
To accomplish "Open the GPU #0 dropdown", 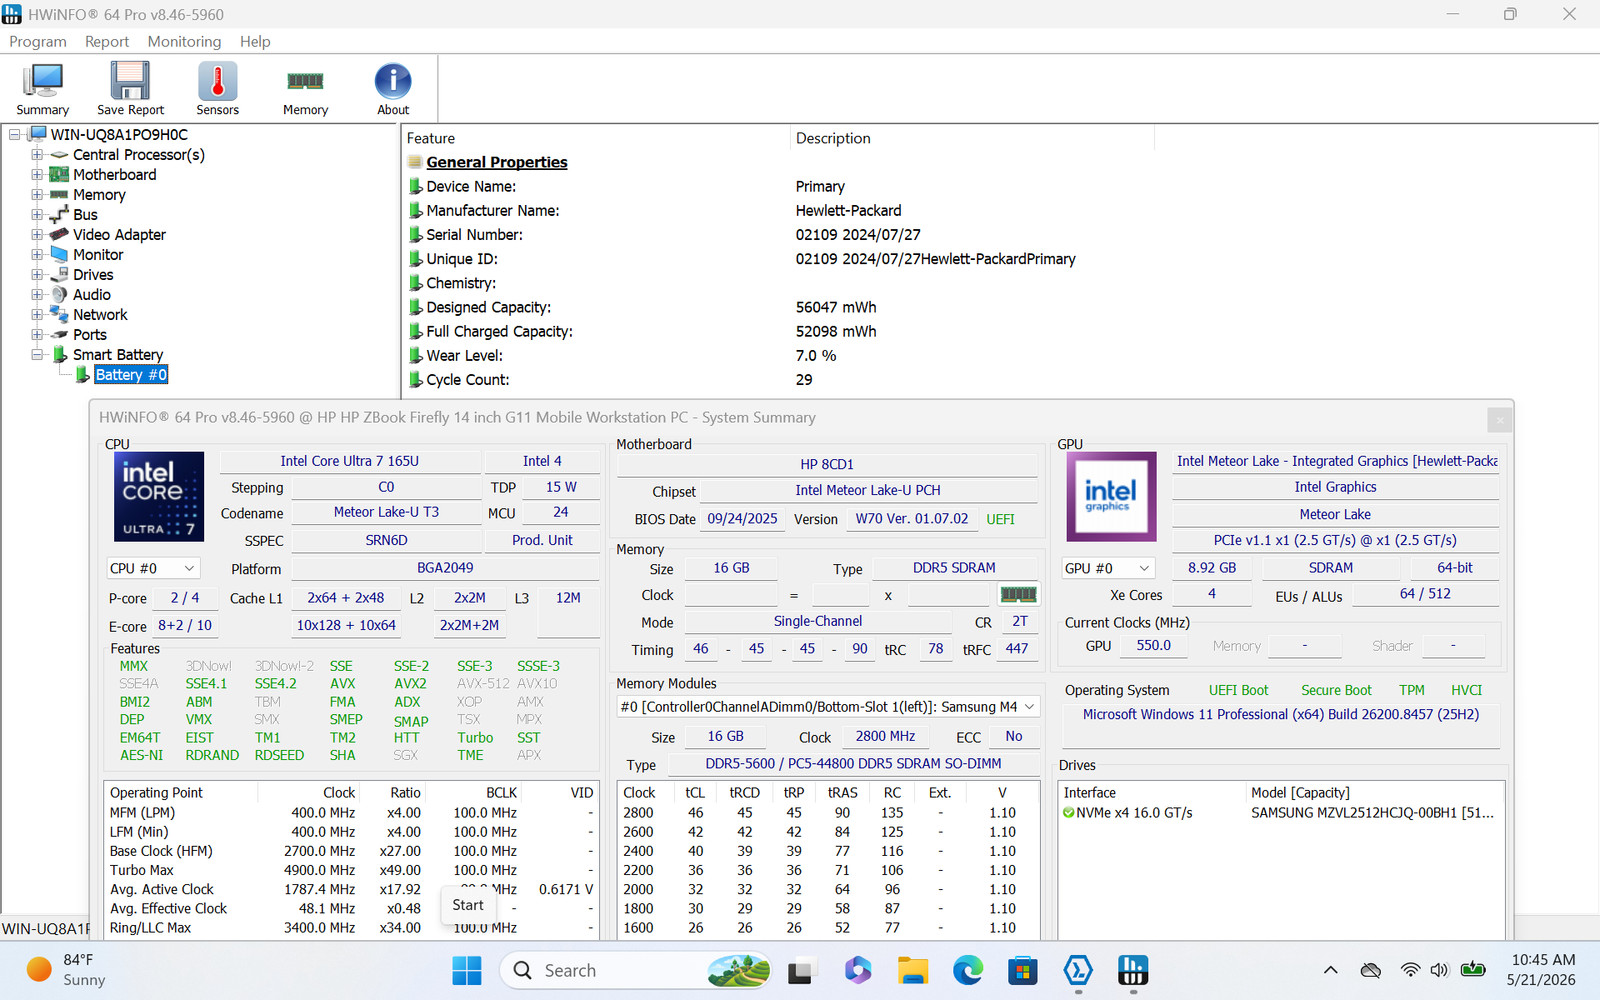I will tap(1108, 568).
